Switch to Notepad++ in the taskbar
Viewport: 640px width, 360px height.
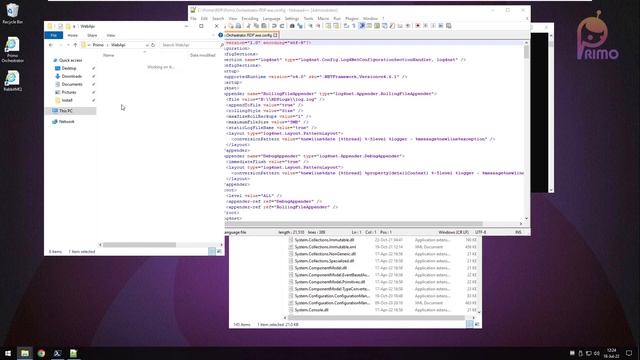click(73, 353)
